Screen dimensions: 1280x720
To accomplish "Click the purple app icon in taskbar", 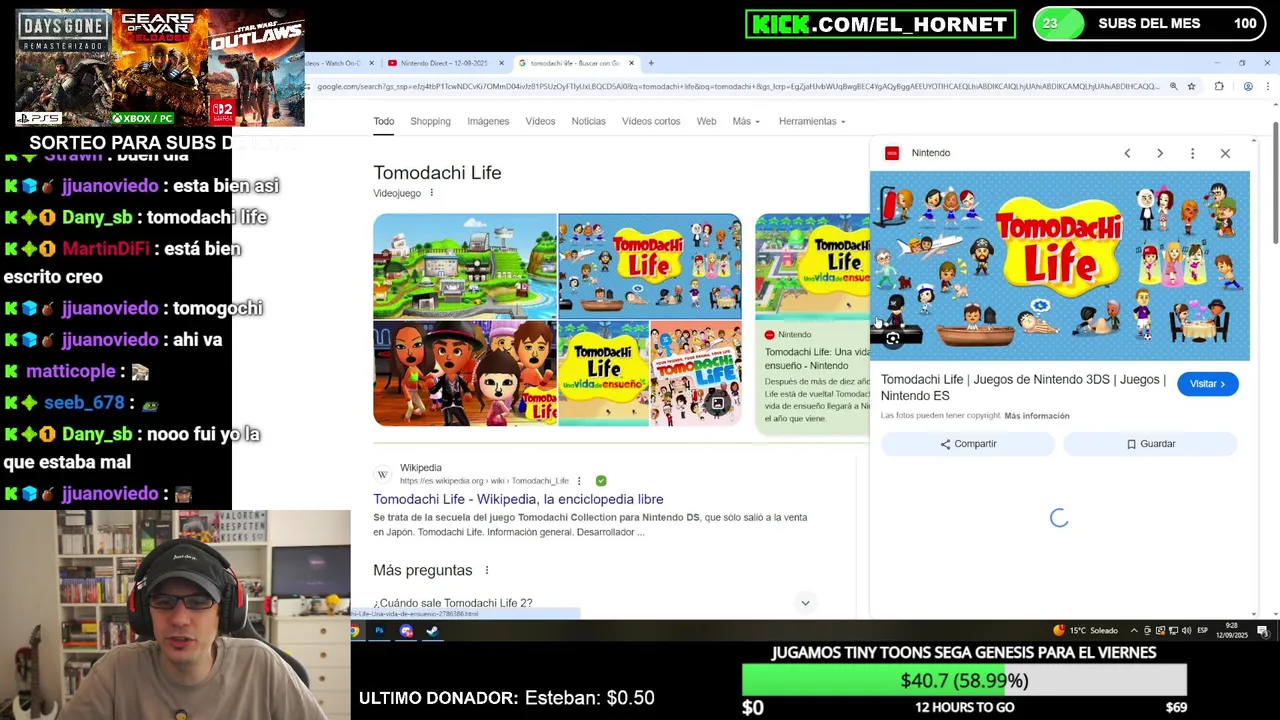I will pos(406,631).
